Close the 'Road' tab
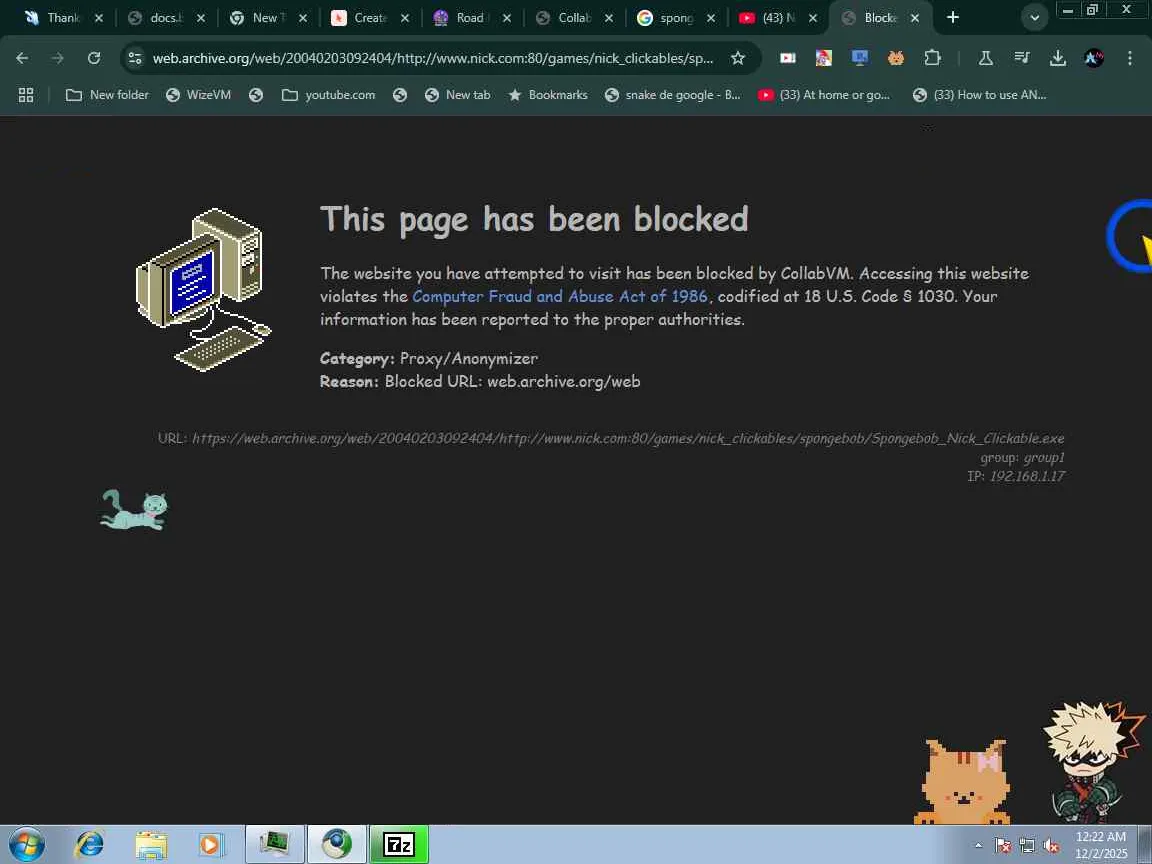 tap(507, 18)
